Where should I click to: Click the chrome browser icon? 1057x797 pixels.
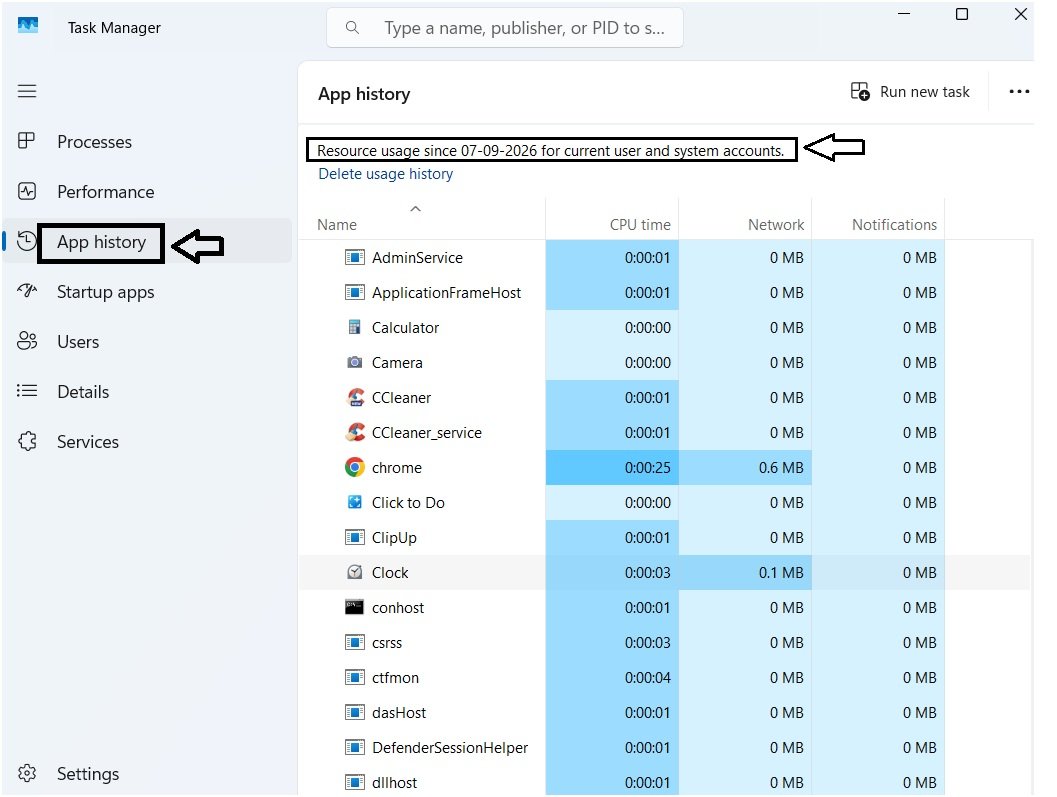[355, 467]
